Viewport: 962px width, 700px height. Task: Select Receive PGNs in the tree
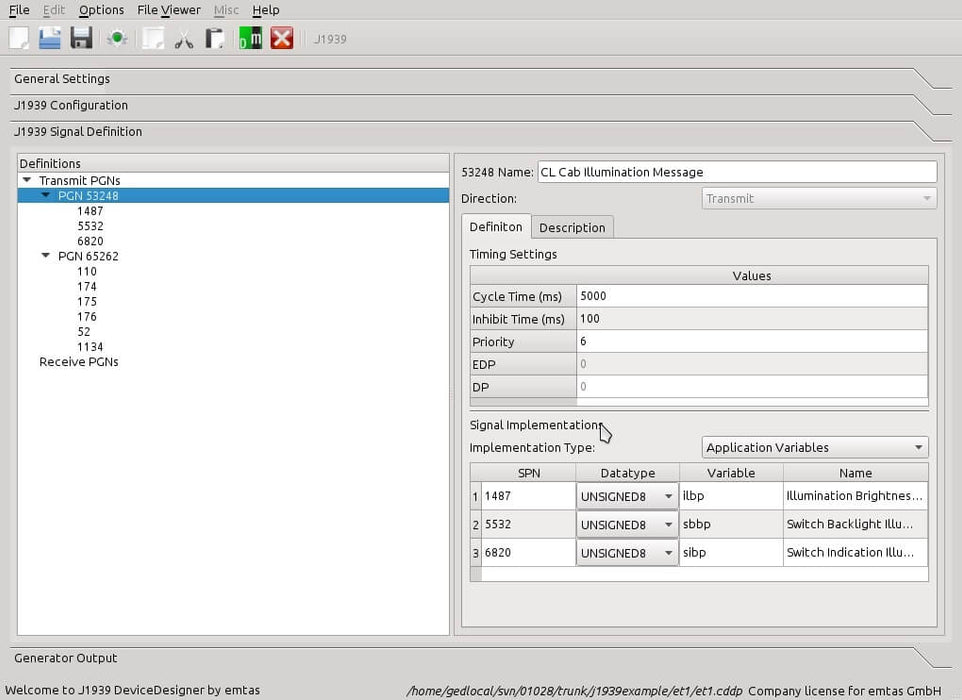coord(78,362)
